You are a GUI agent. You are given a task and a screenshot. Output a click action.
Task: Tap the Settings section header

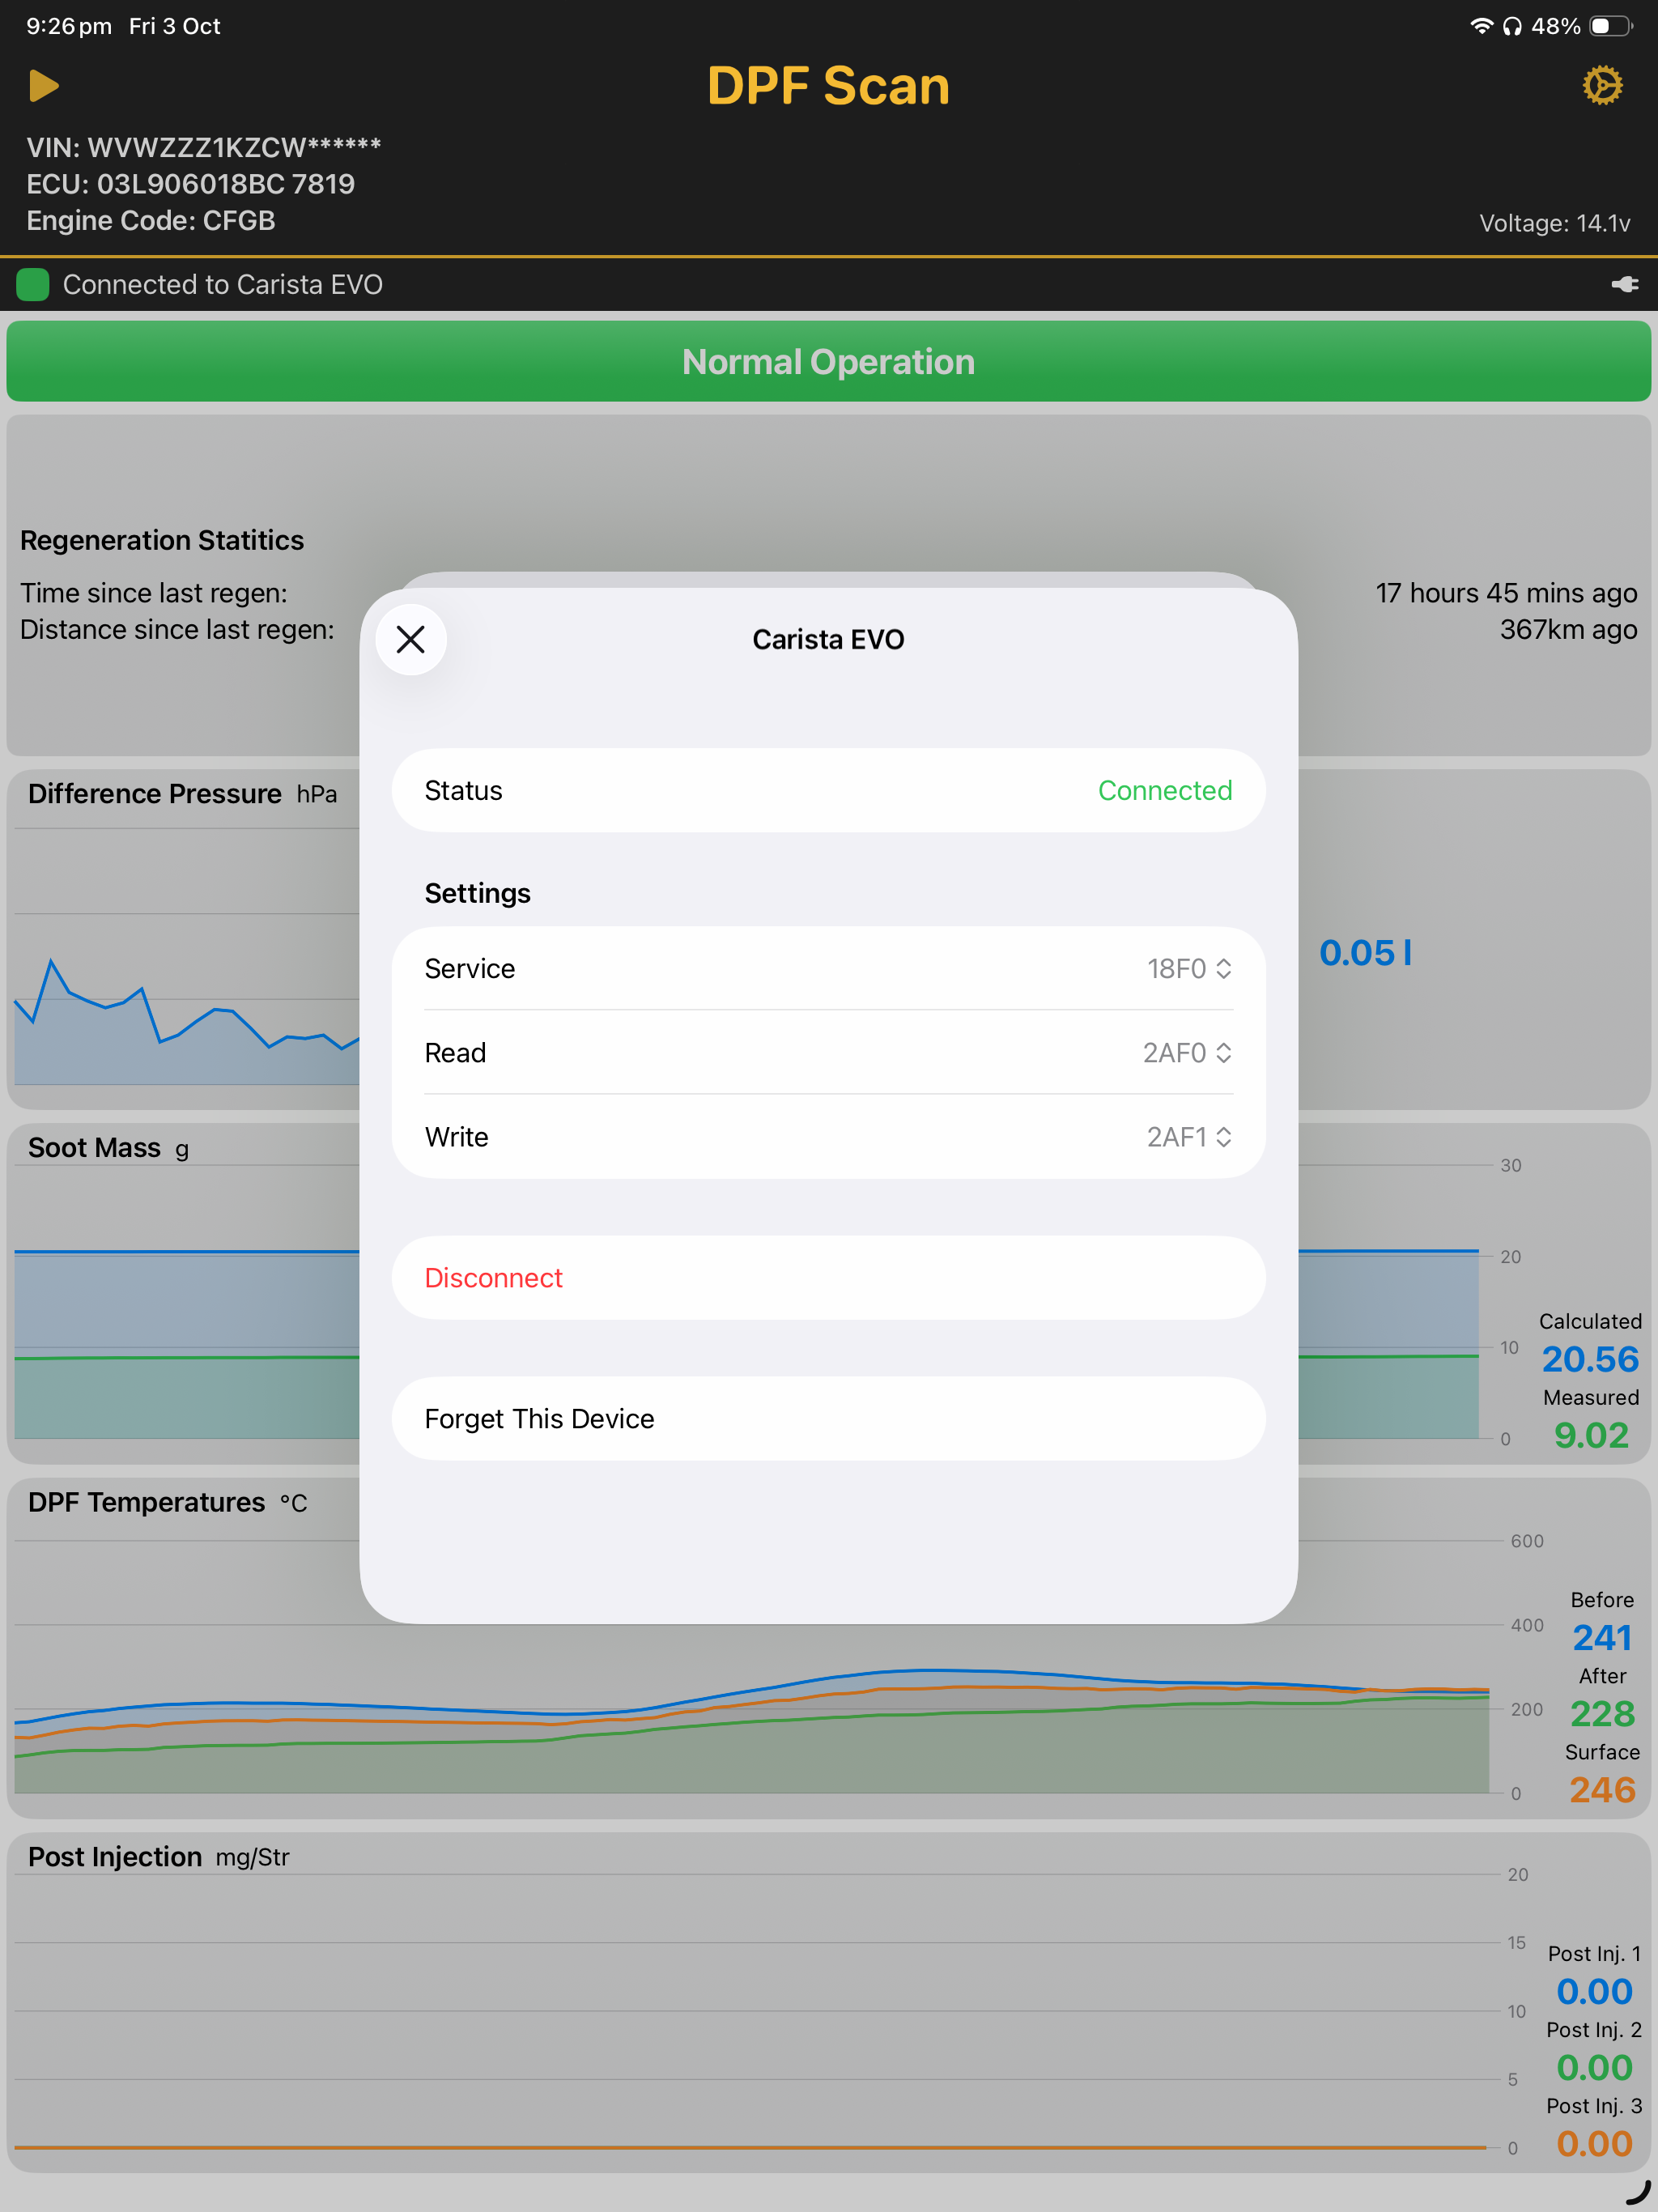[478, 894]
